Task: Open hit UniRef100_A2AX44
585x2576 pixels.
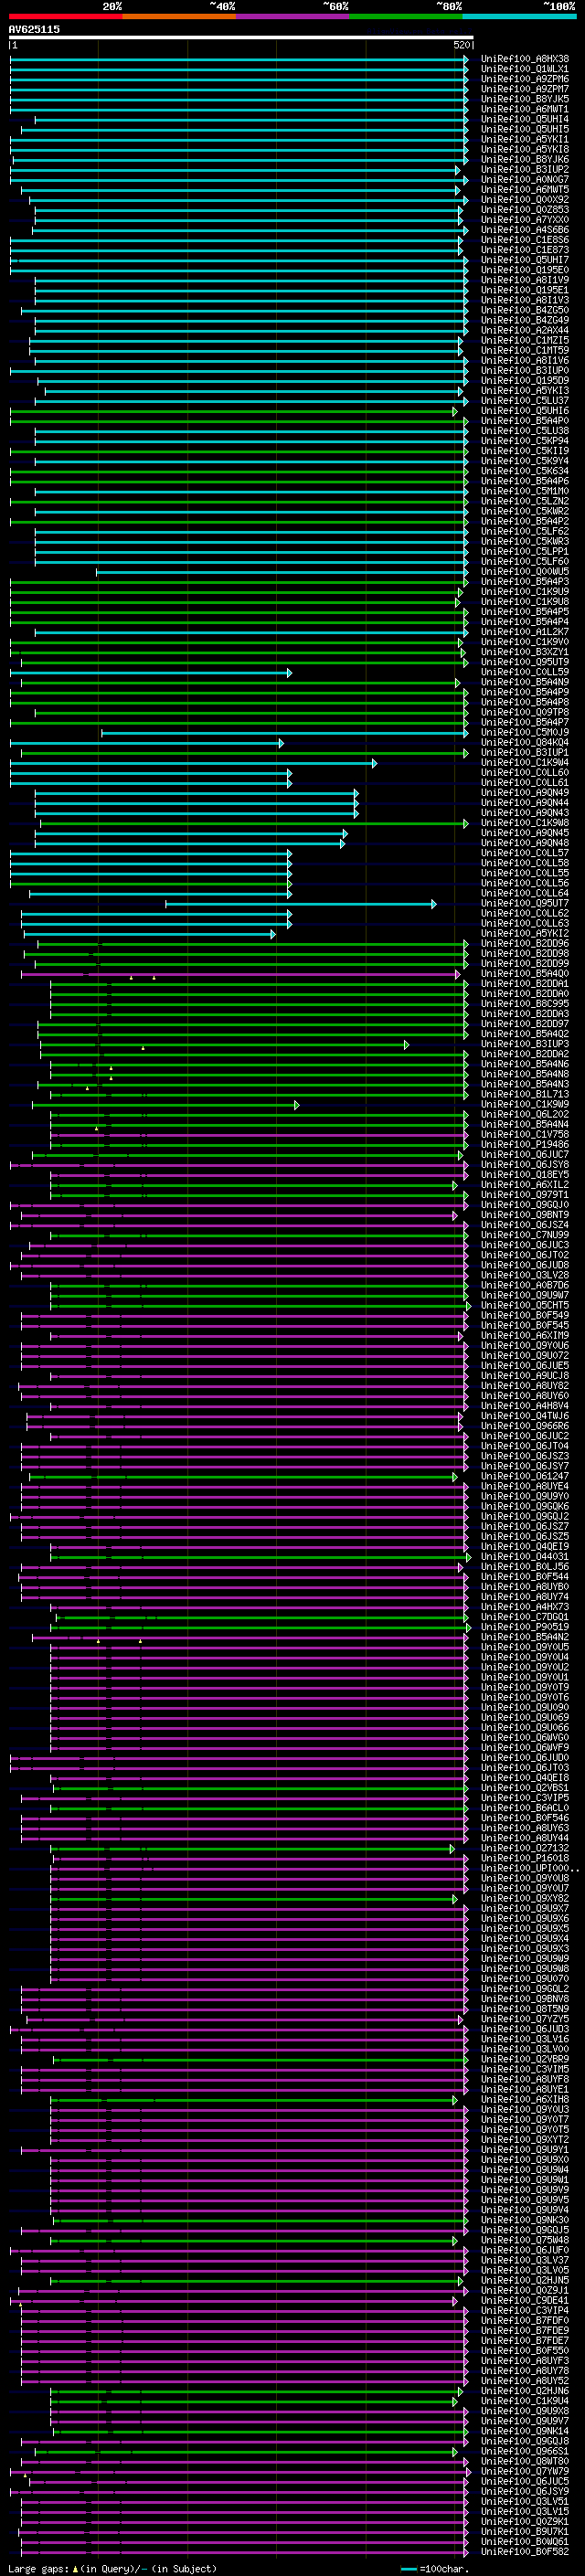Action: pos(525,330)
